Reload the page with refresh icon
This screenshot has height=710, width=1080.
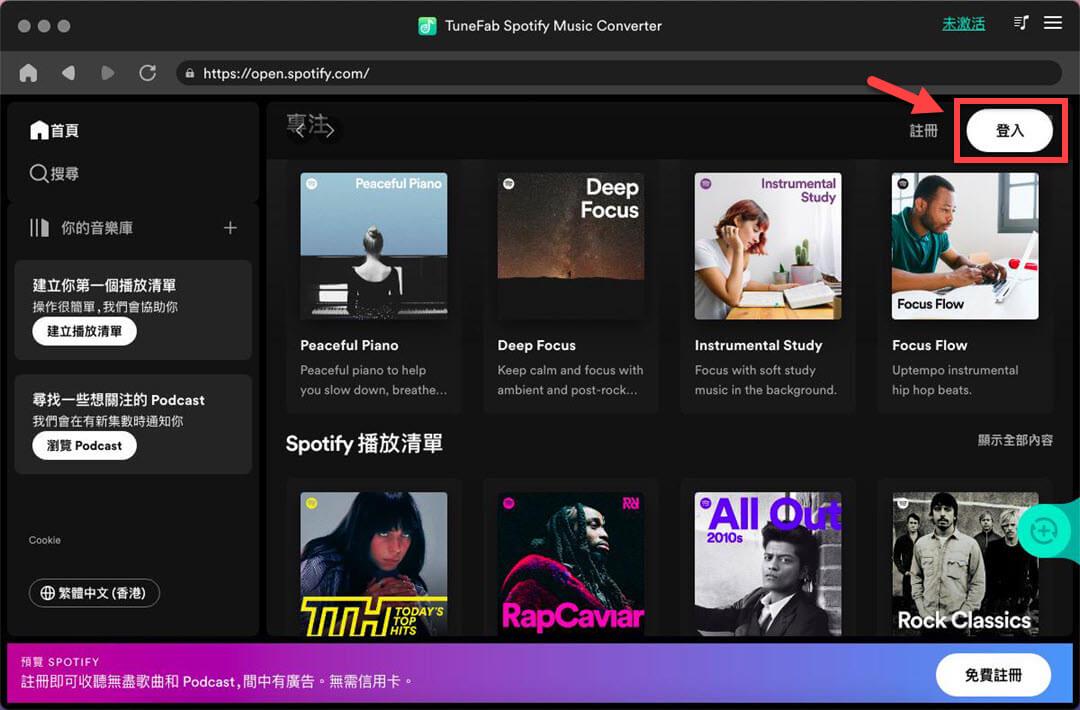coord(147,73)
